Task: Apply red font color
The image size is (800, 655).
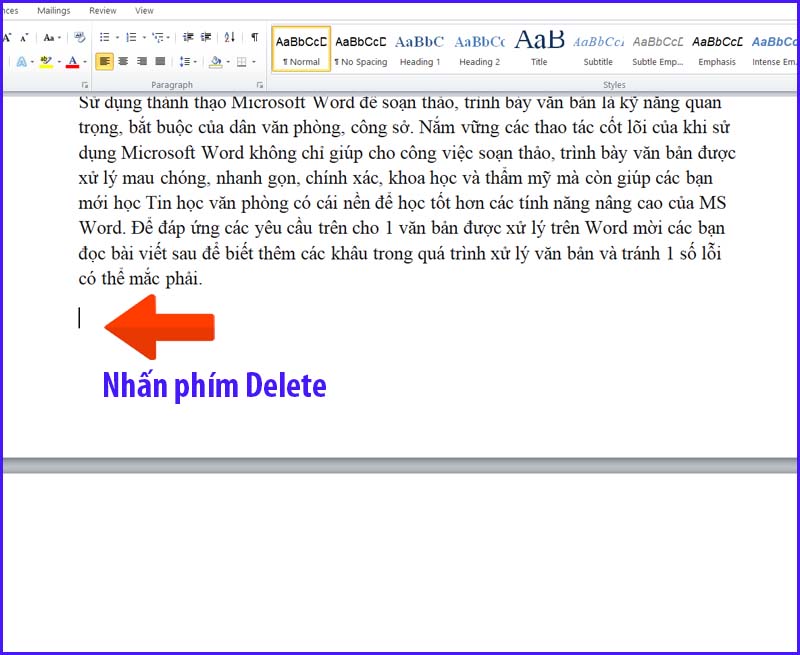Action: tap(73, 62)
